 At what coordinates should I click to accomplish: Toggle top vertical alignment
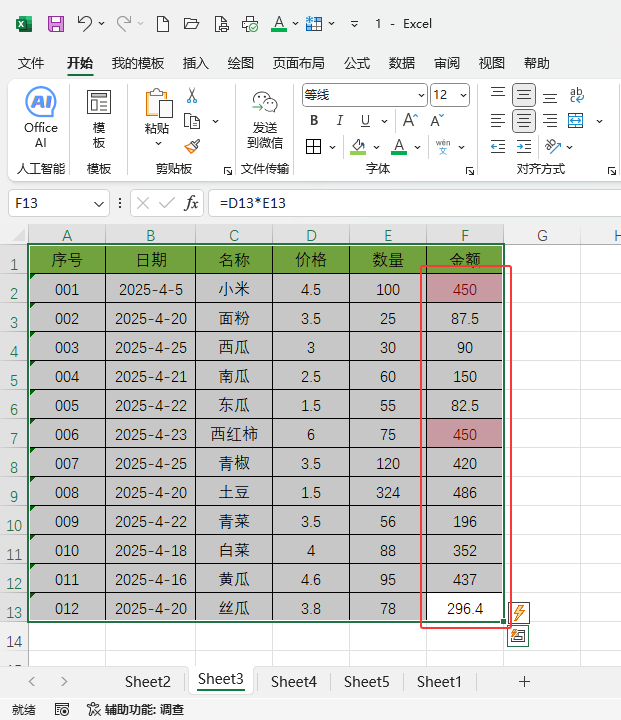pos(498,95)
